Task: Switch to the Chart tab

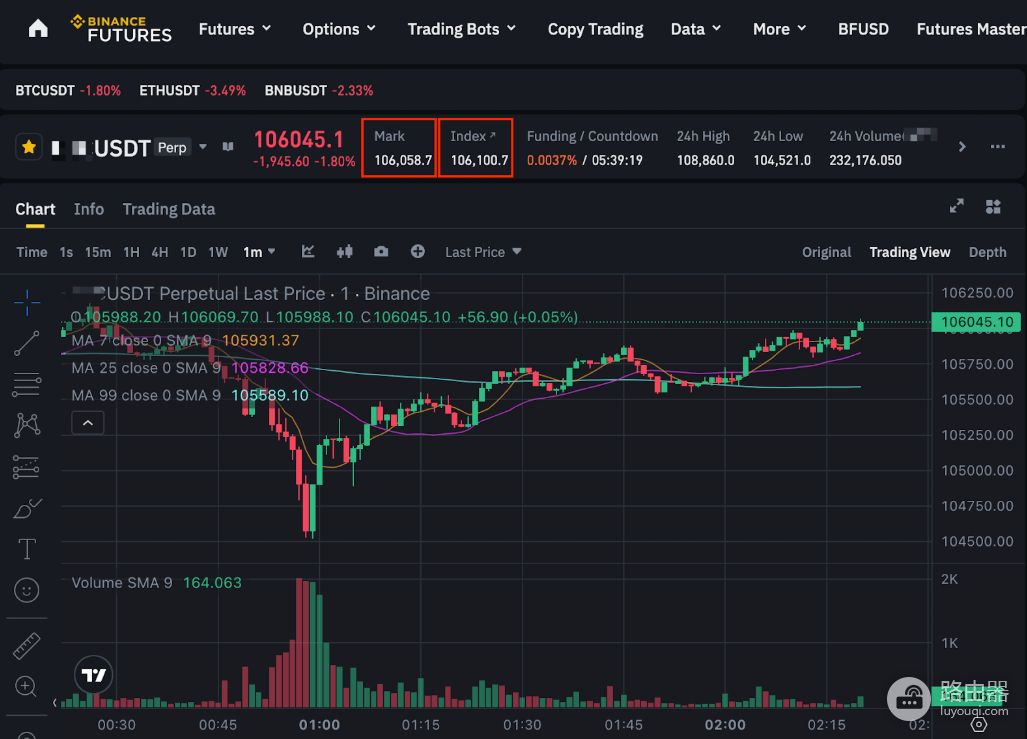Action: coord(35,209)
